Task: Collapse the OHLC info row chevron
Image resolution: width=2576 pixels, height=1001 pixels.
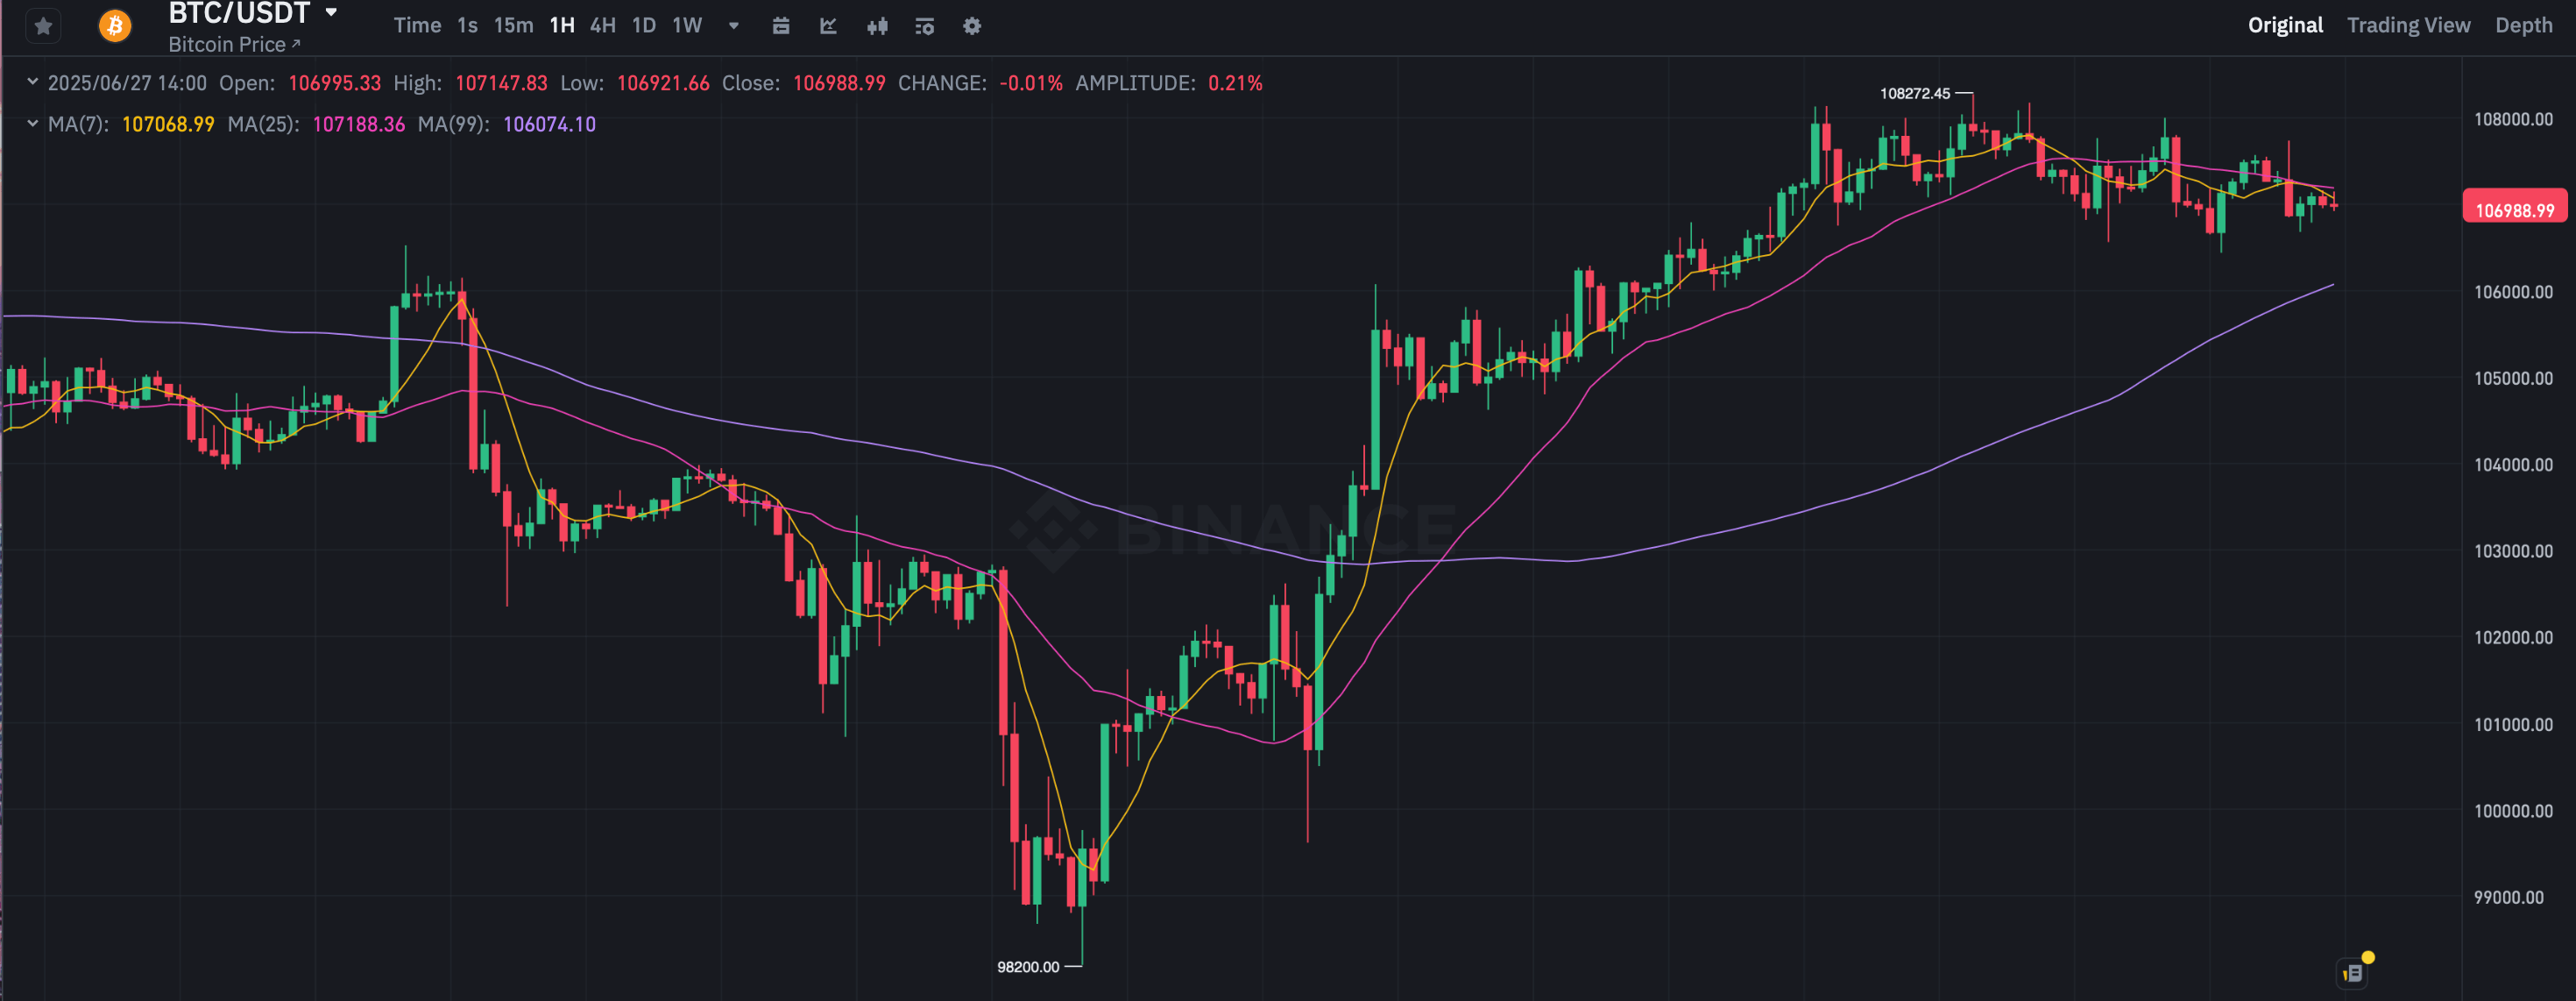Action: 32,82
